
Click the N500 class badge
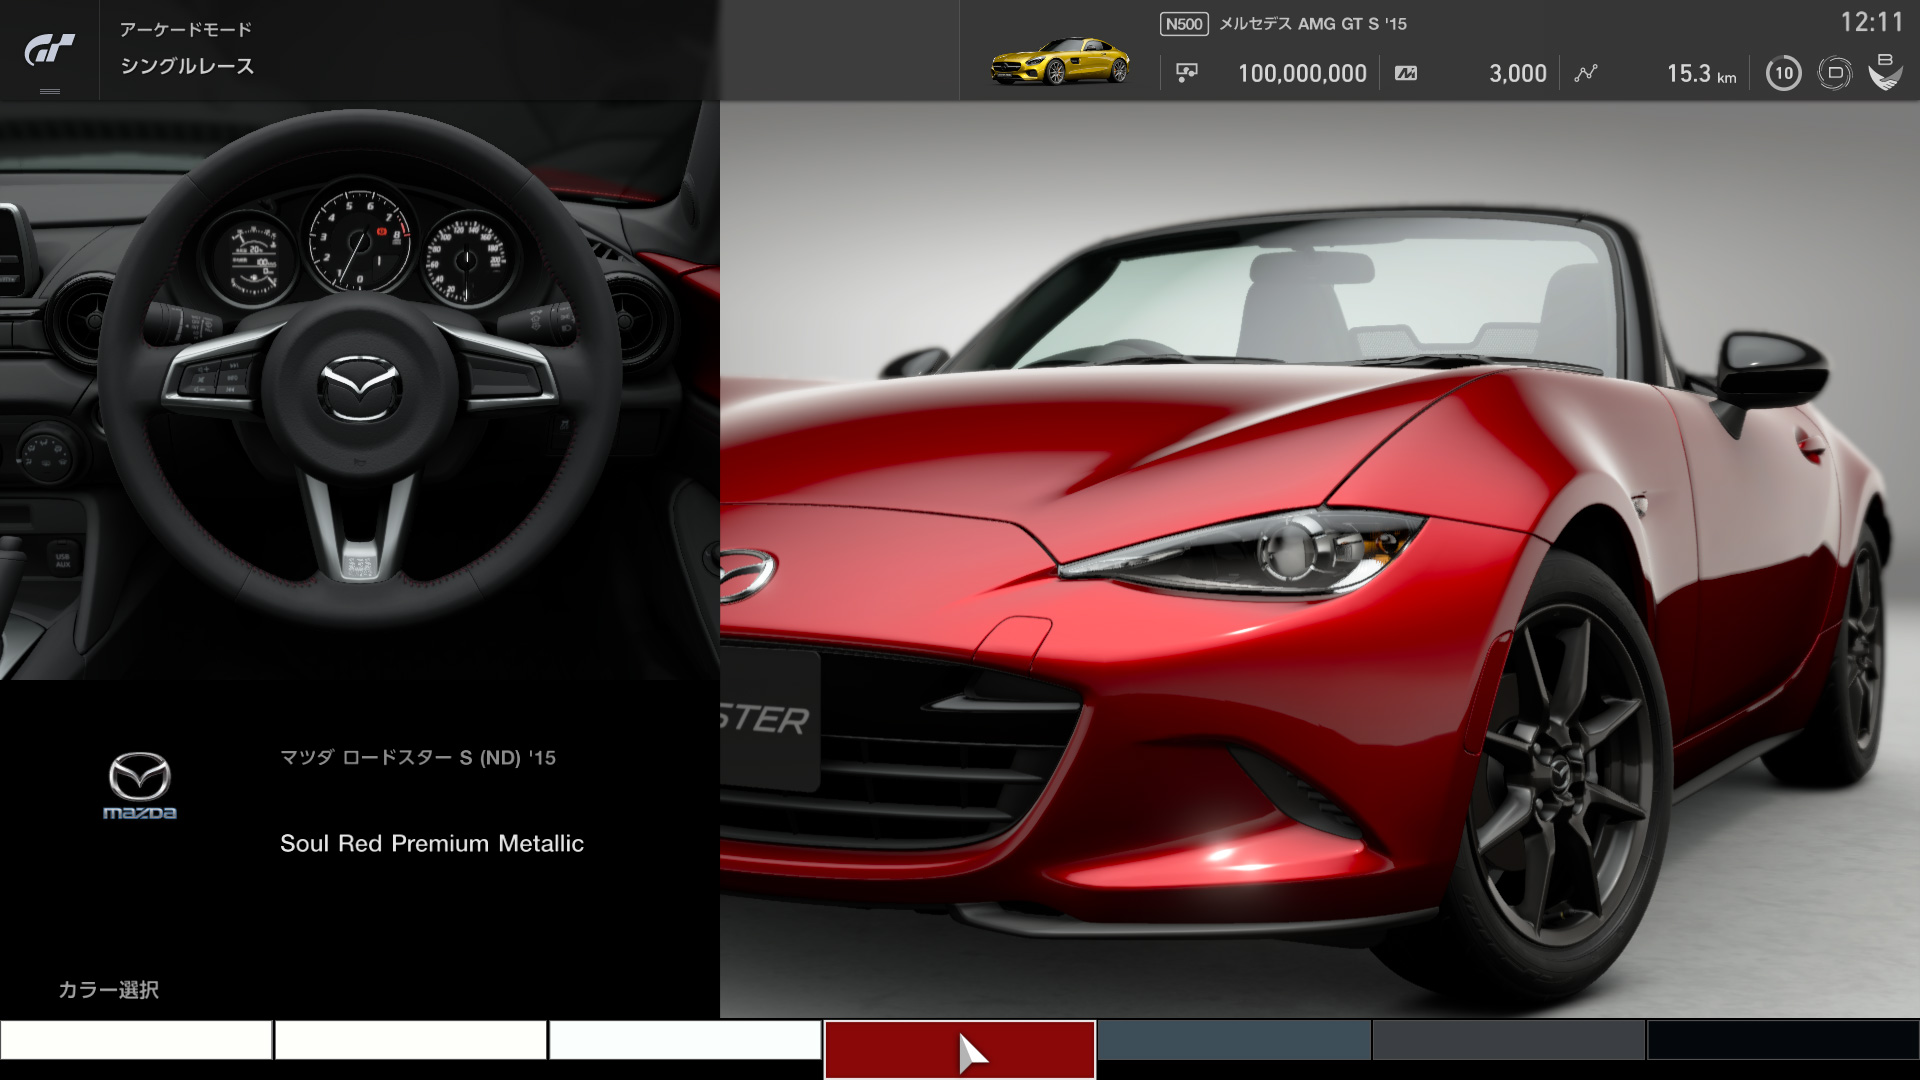pyautogui.click(x=1184, y=24)
